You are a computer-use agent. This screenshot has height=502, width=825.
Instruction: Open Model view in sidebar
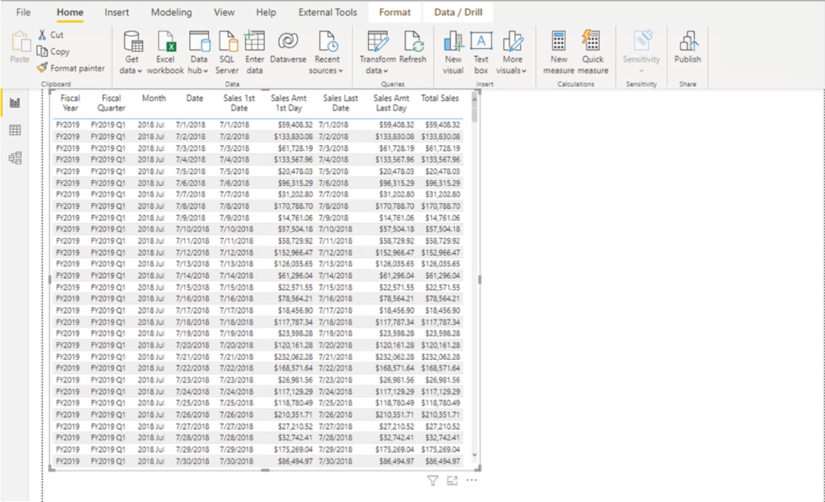(x=15, y=158)
